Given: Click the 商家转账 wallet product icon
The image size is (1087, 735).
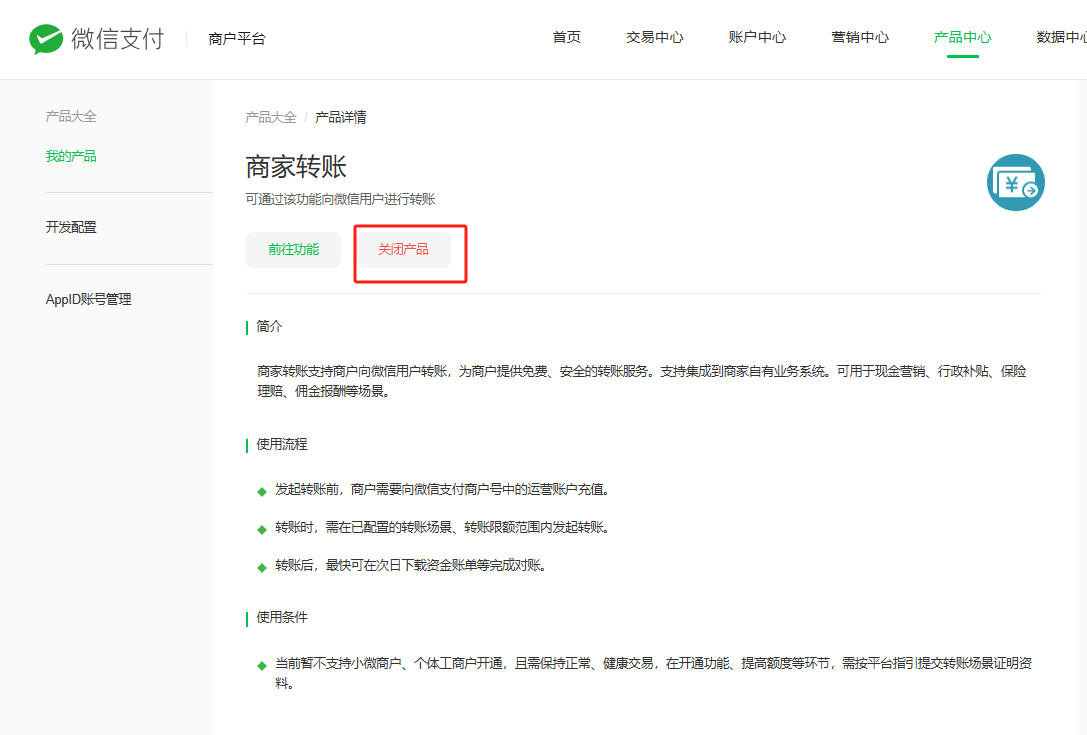Looking at the screenshot, I should (1015, 183).
